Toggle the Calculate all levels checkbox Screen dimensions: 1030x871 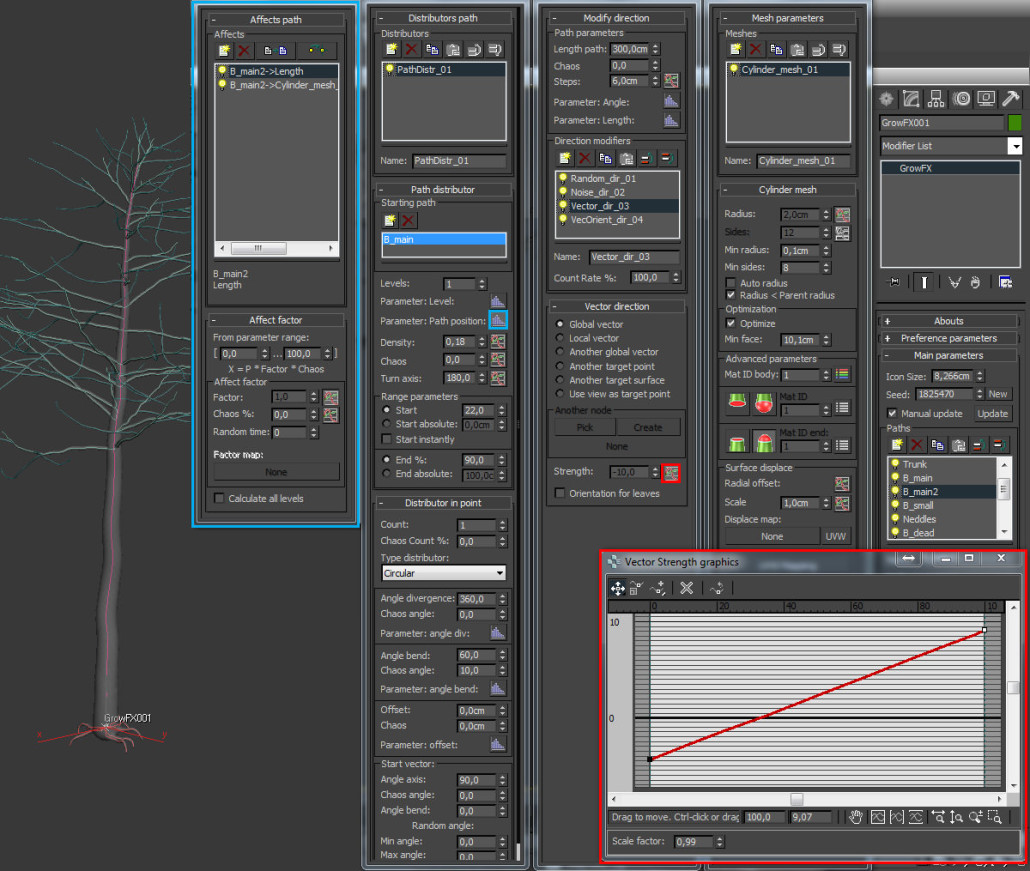pyautogui.click(x=220, y=498)
